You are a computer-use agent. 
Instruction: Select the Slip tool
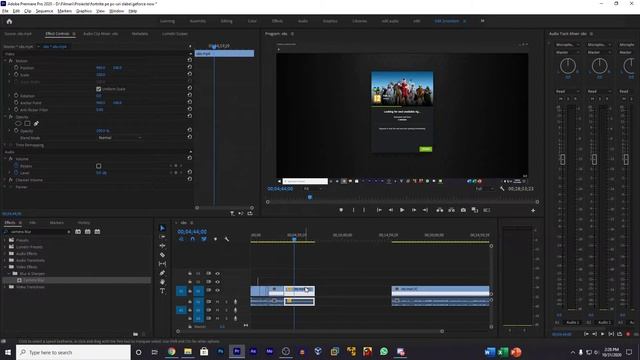(162, 264)
